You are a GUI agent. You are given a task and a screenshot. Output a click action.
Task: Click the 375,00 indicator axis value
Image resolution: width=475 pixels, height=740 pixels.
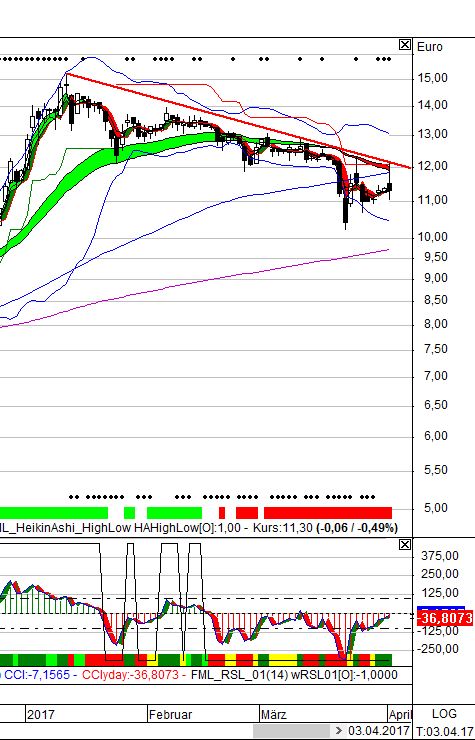click(x=440, y=556)
